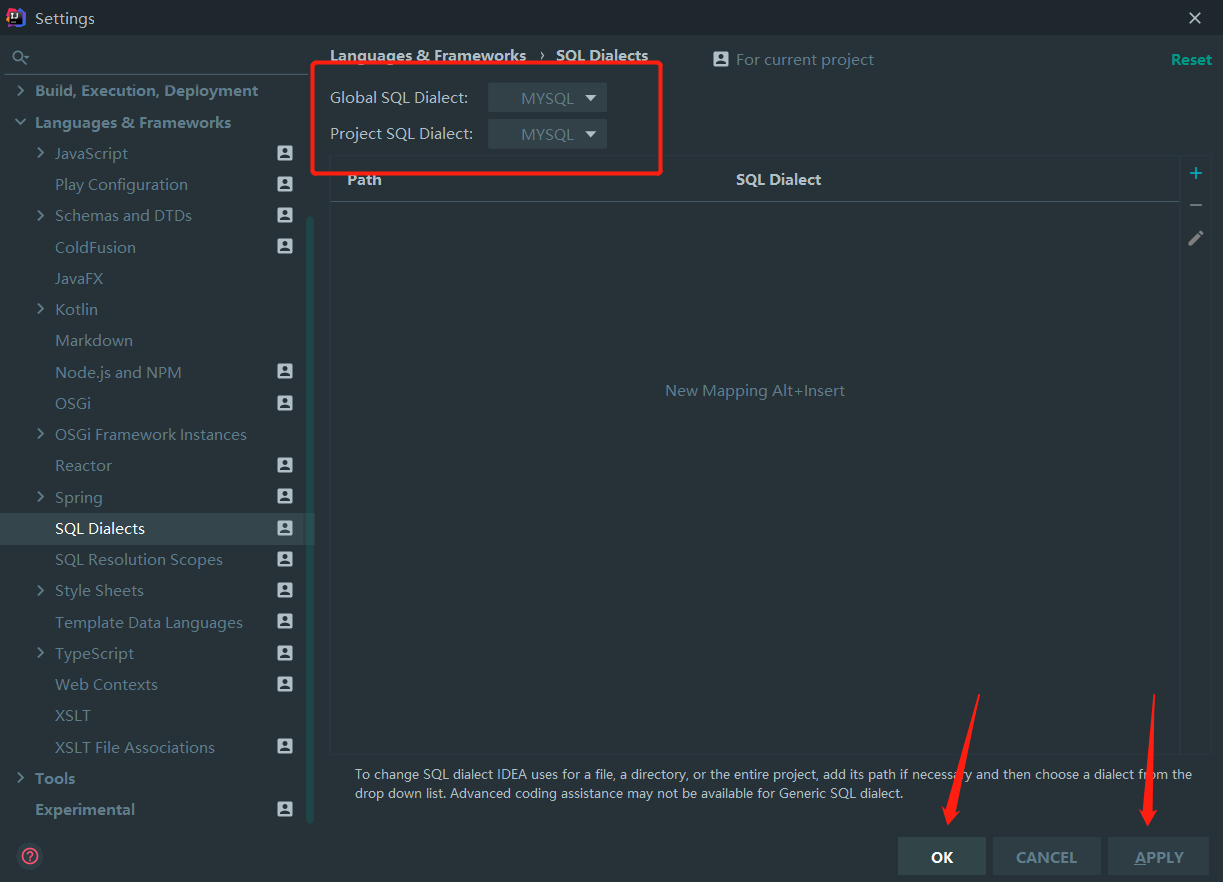Click the Reset link
Image resolution: width=1223 pixels, height=882 pixels.
[x=1191, y=60]
